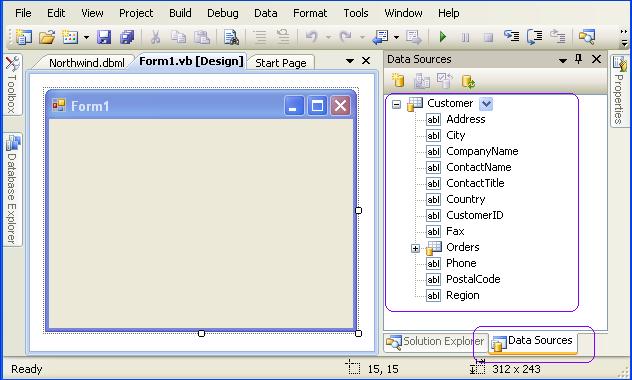Select the Form1 title bar in the designer

click(201, 106)
